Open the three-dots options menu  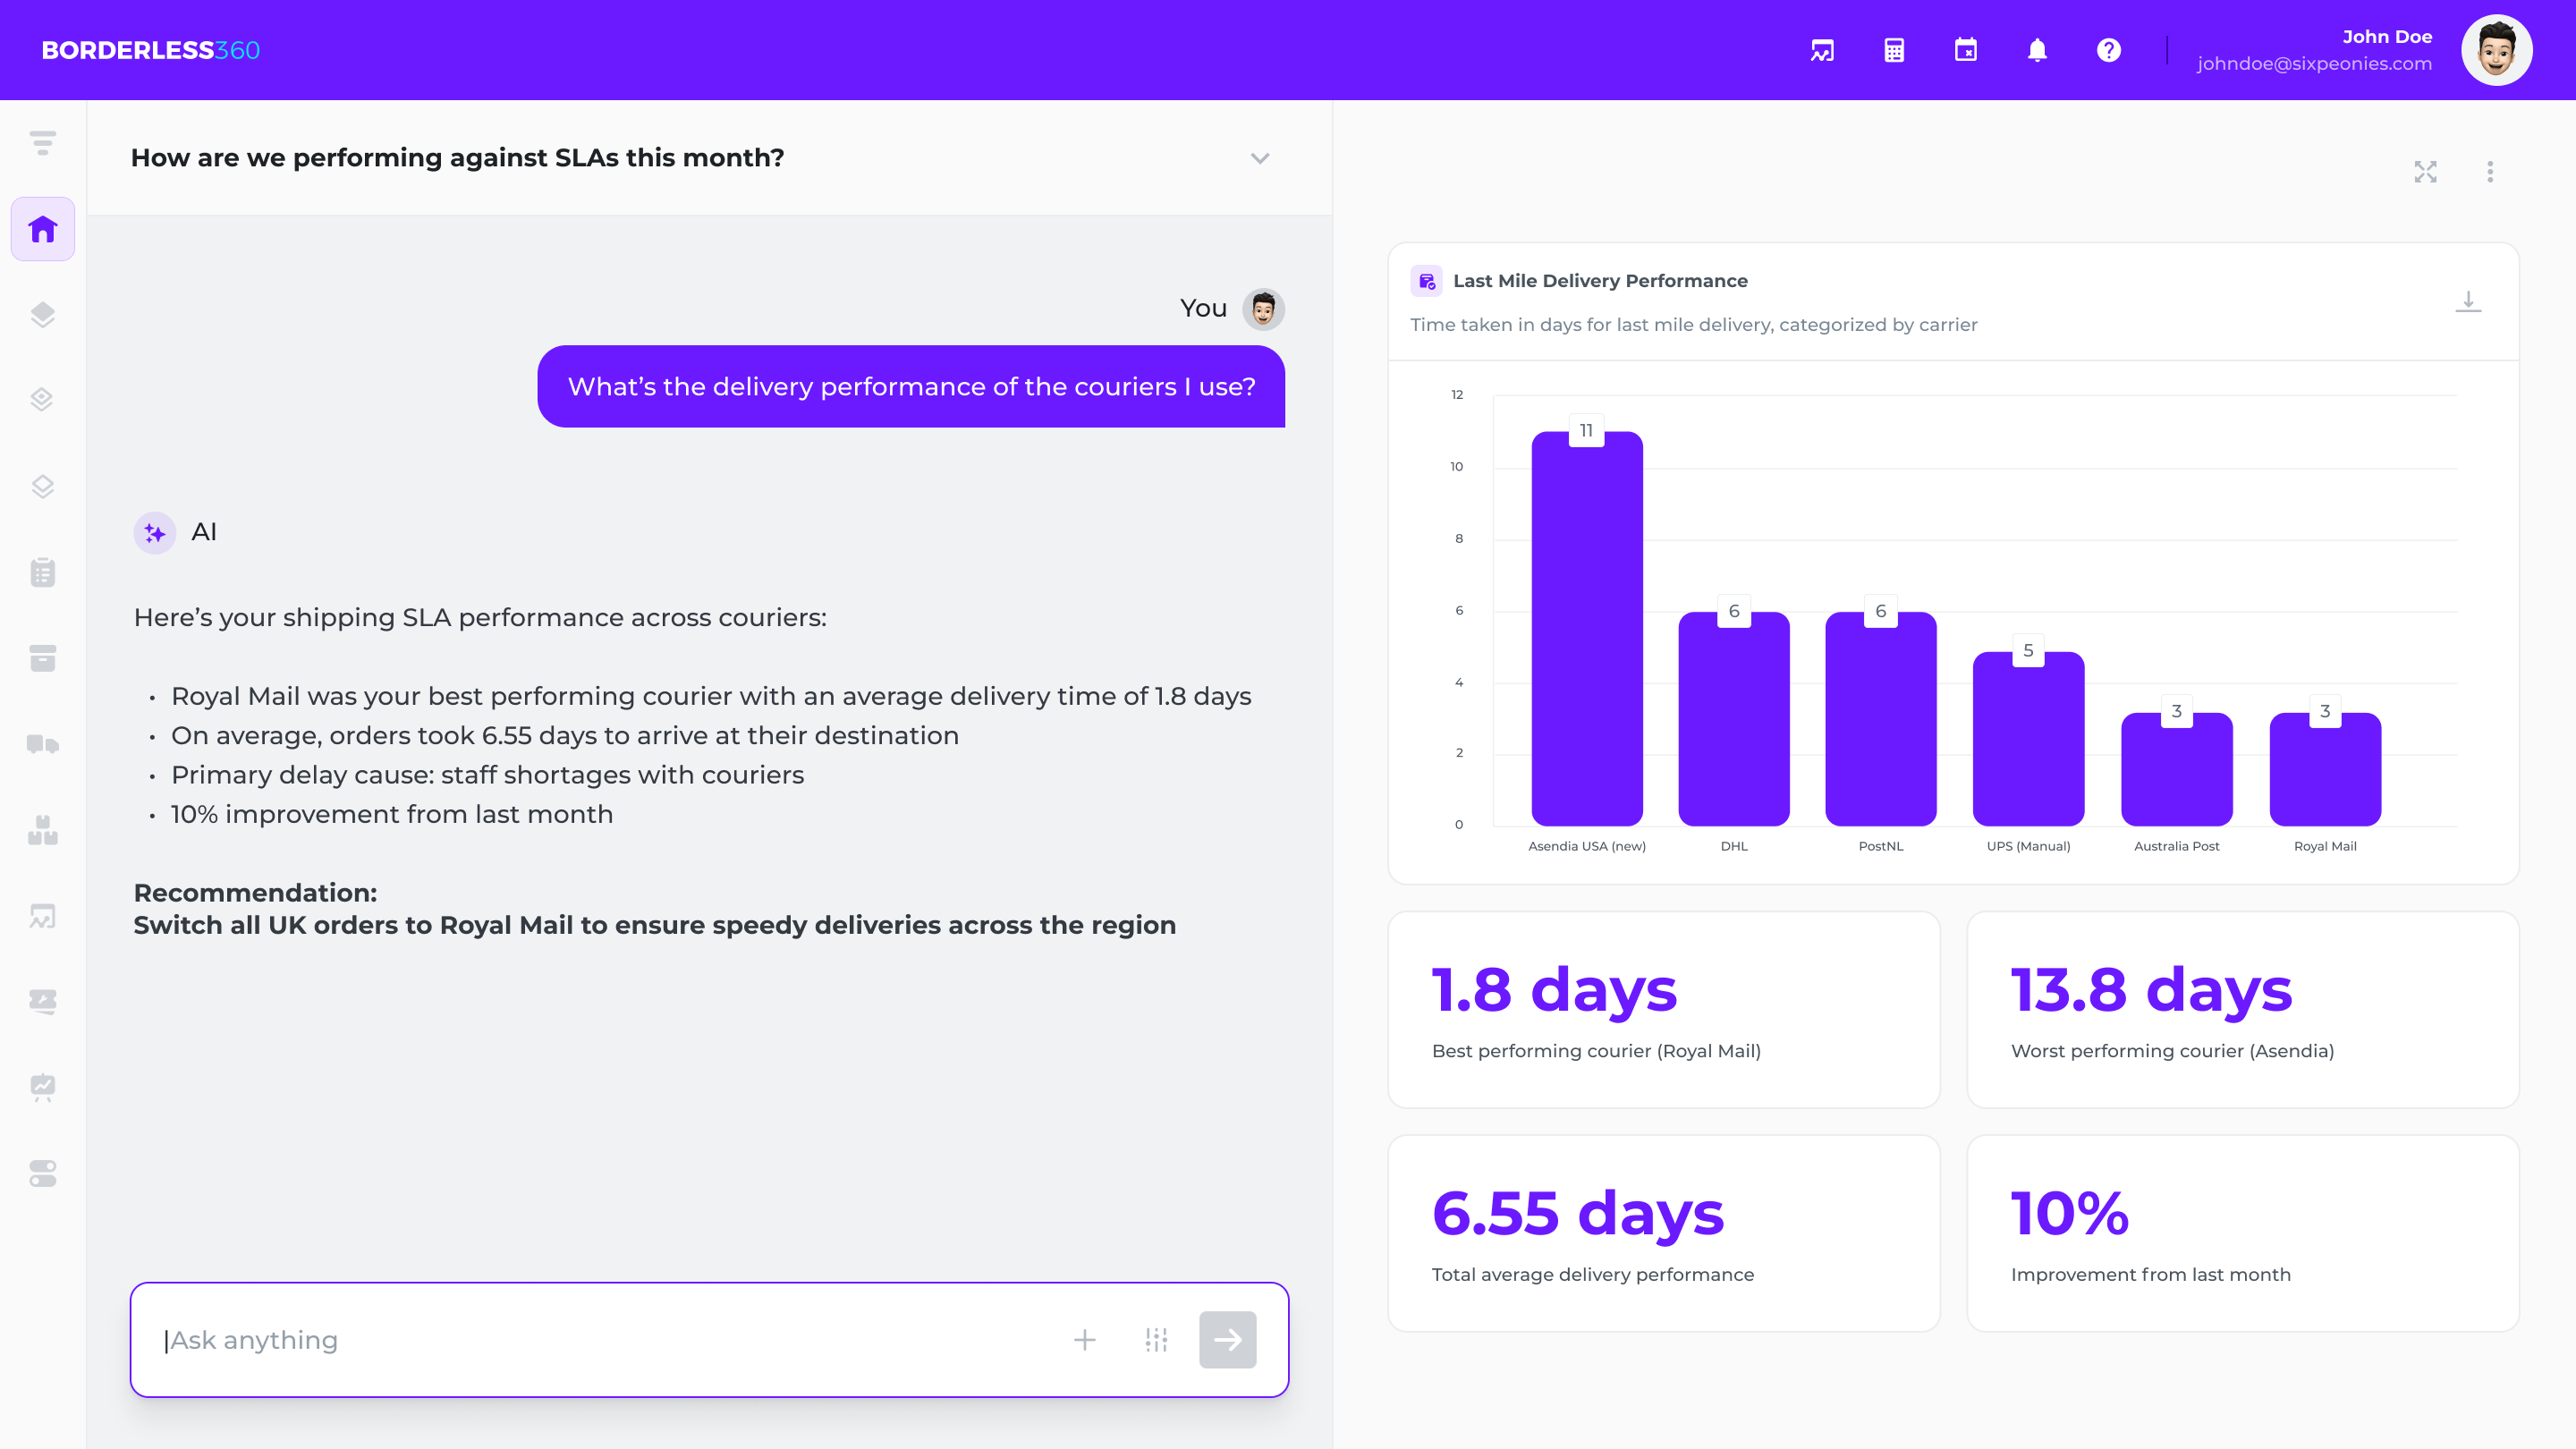tap(2490, 172)
